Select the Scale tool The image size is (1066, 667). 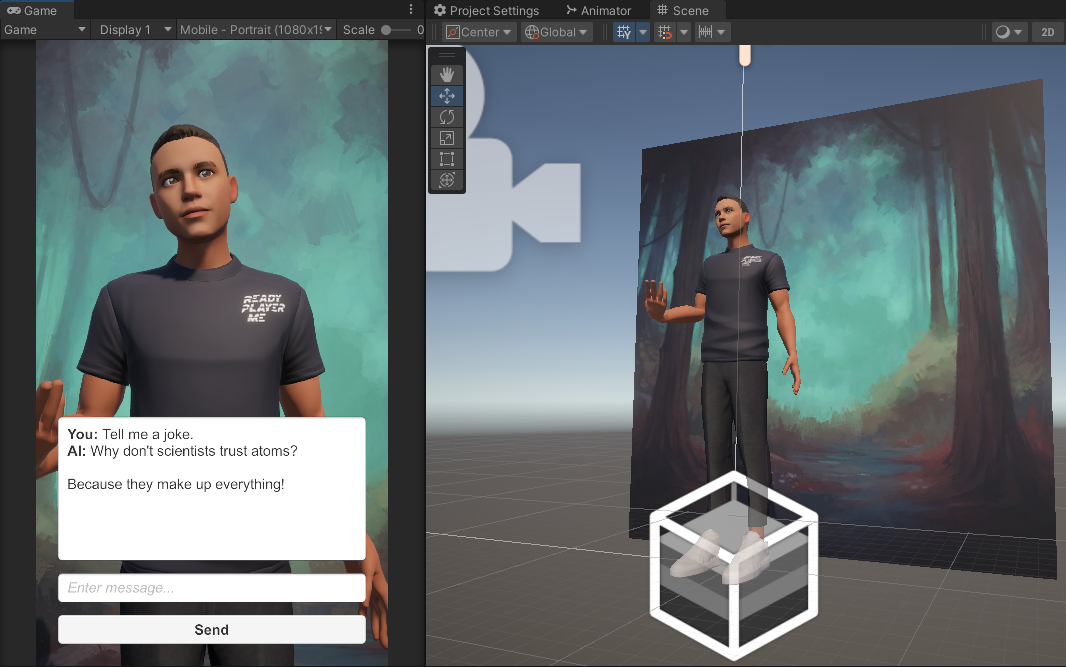click(x=447, y=138)
